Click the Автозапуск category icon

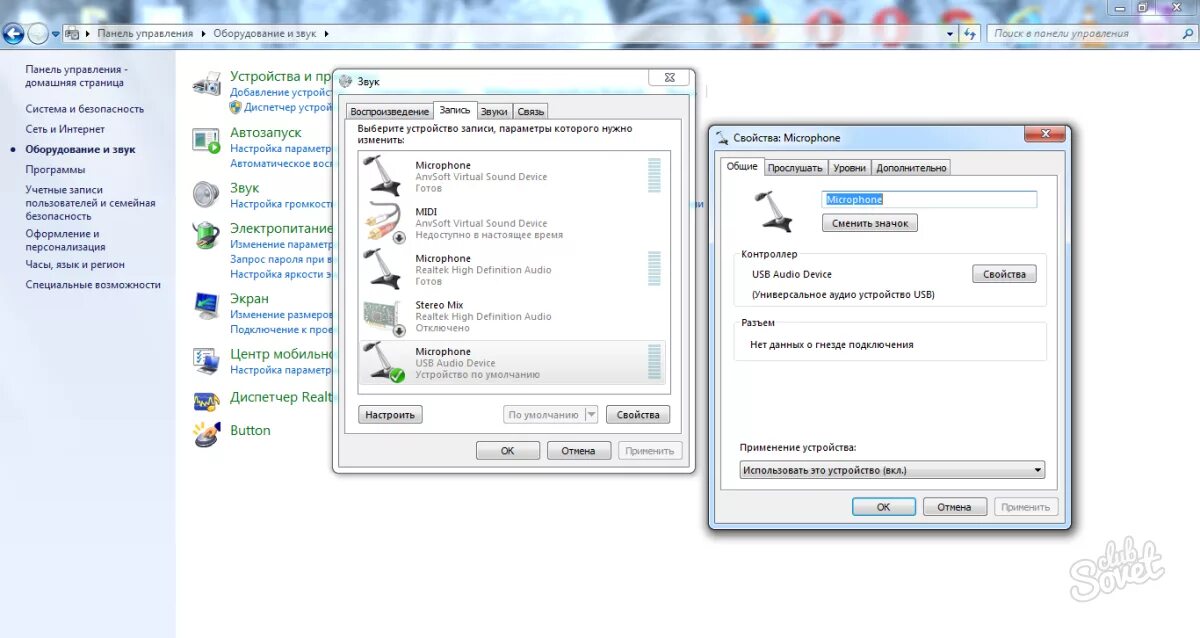206,140
